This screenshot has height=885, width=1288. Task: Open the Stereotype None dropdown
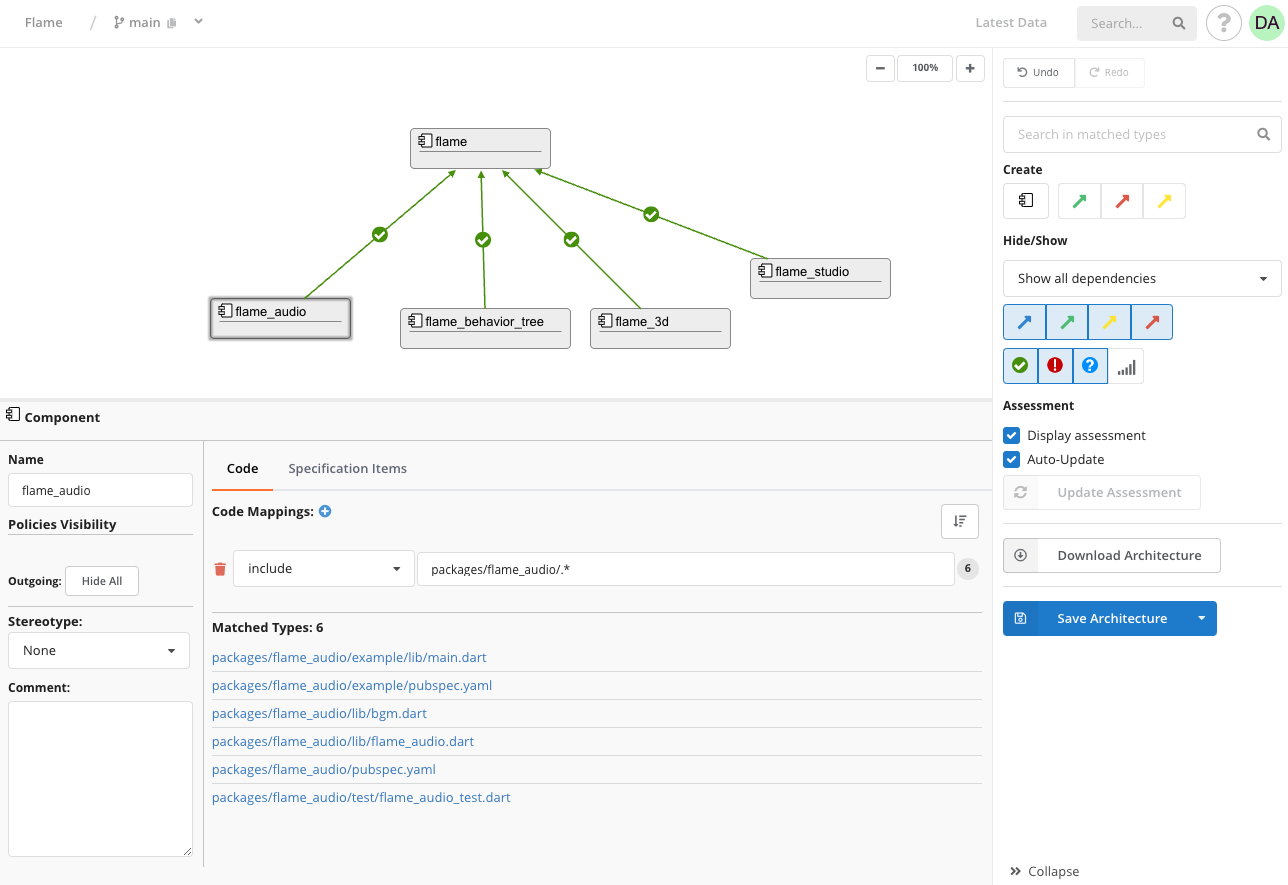tap(99, 650)
